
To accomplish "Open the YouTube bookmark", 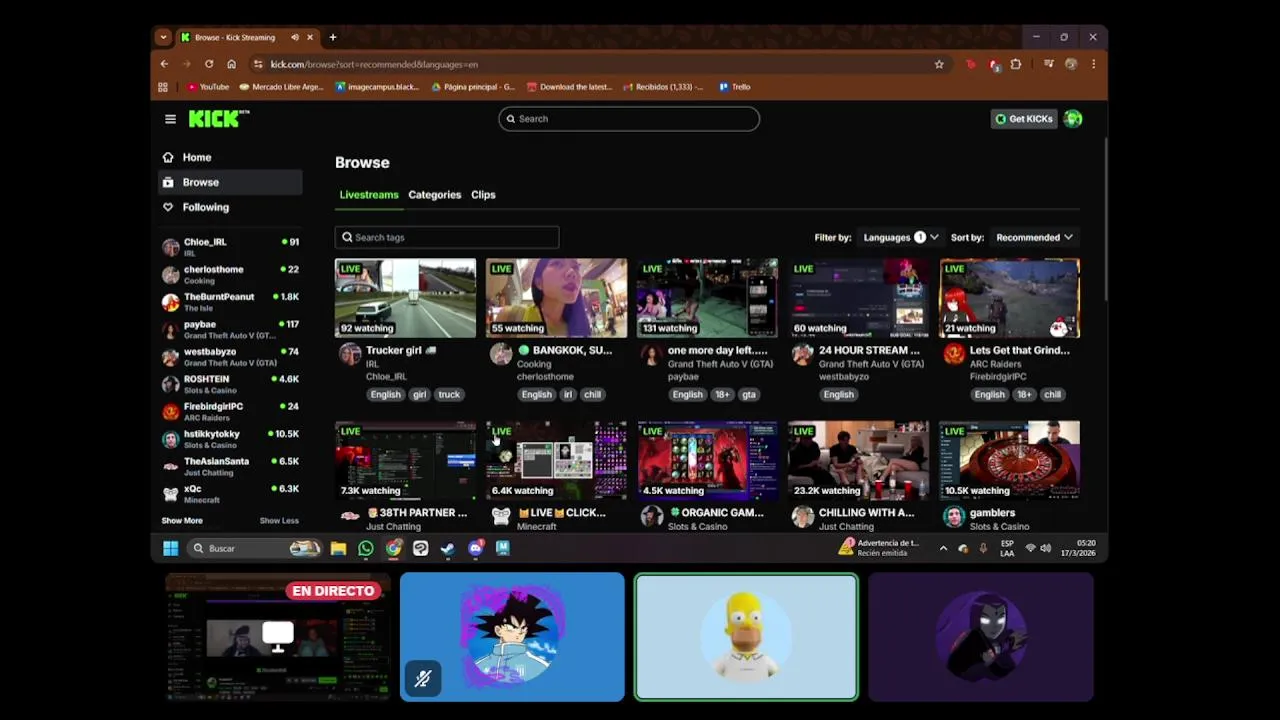I will point(208,87).
